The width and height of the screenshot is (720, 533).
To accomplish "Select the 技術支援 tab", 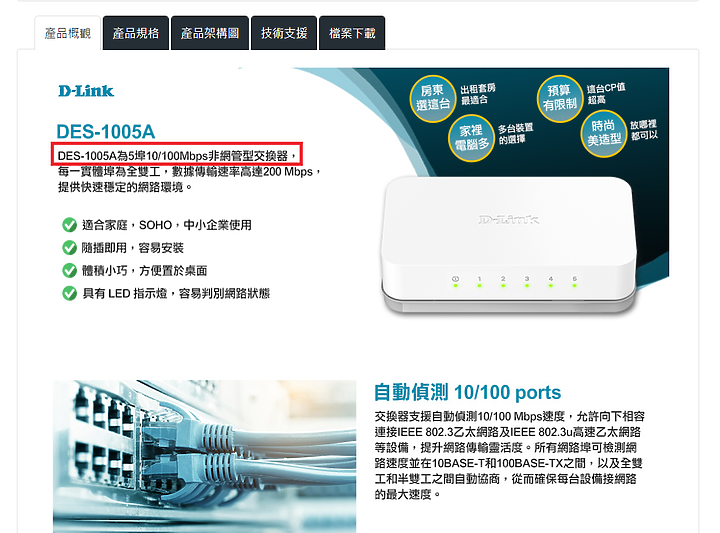I will (x=284, y=33).
